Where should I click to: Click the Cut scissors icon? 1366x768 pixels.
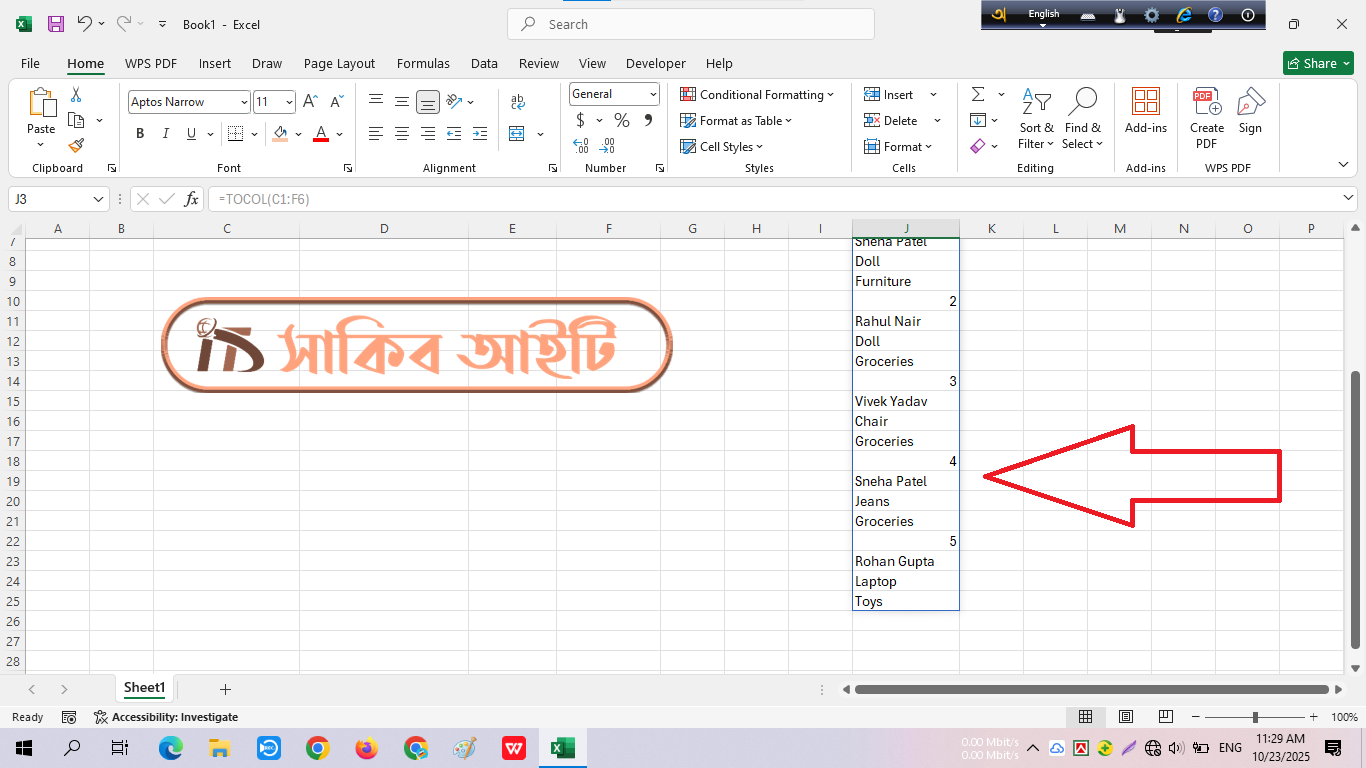(x=76, y=95)
